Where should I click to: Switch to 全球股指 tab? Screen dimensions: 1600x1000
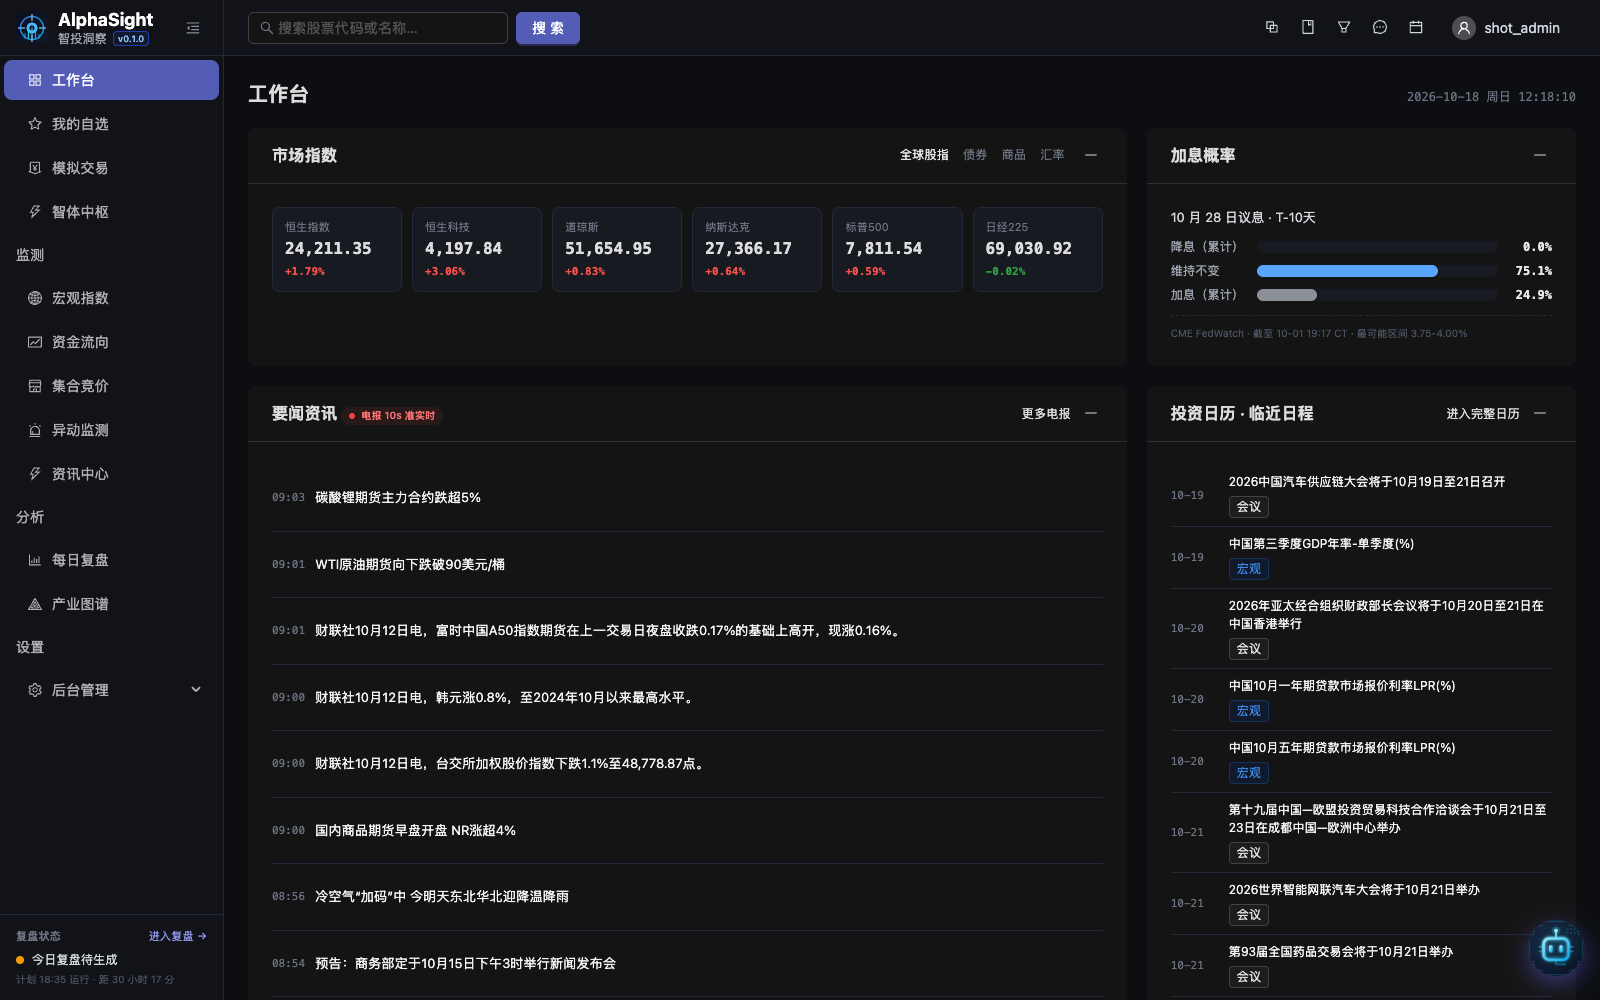[x=924, y=155]
